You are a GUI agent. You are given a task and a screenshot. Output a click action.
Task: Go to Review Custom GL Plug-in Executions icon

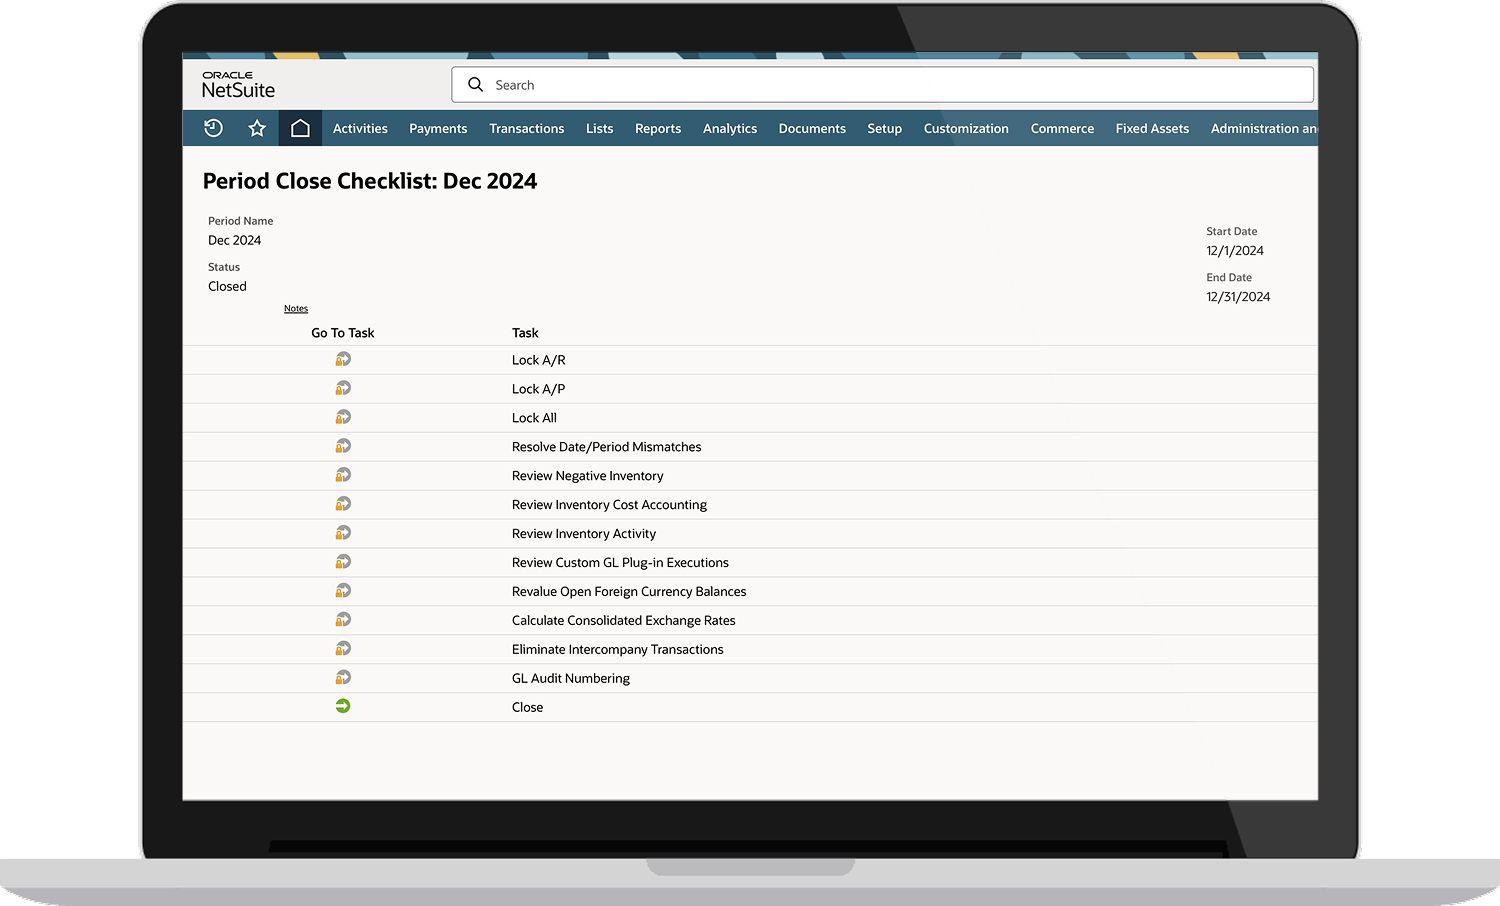coord(343,562)
